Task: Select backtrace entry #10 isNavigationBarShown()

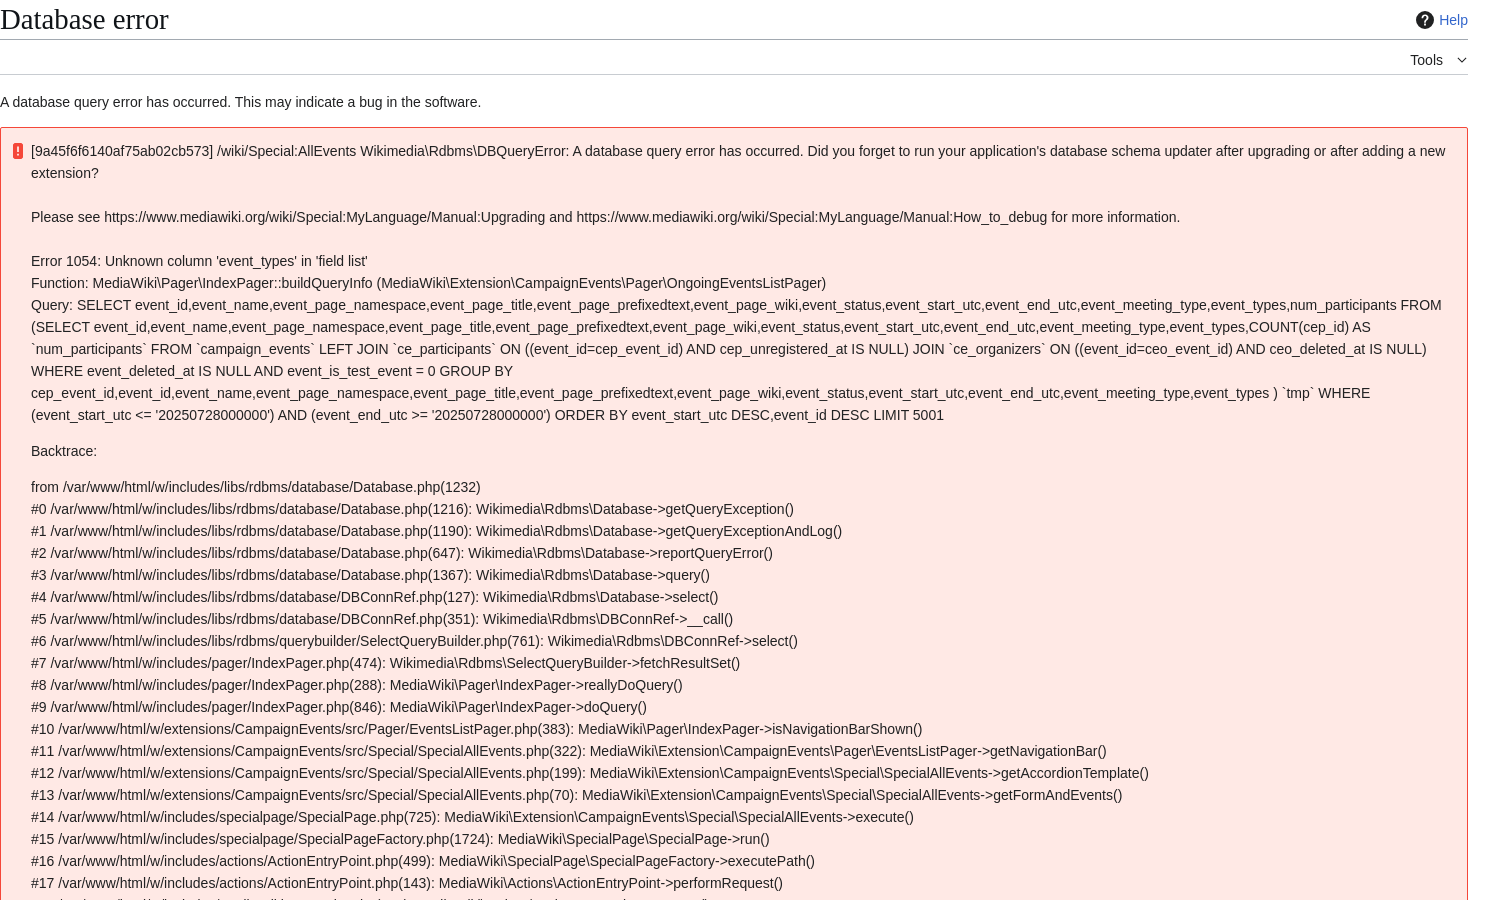Action: pyautogui.click(x=476, y=729)
